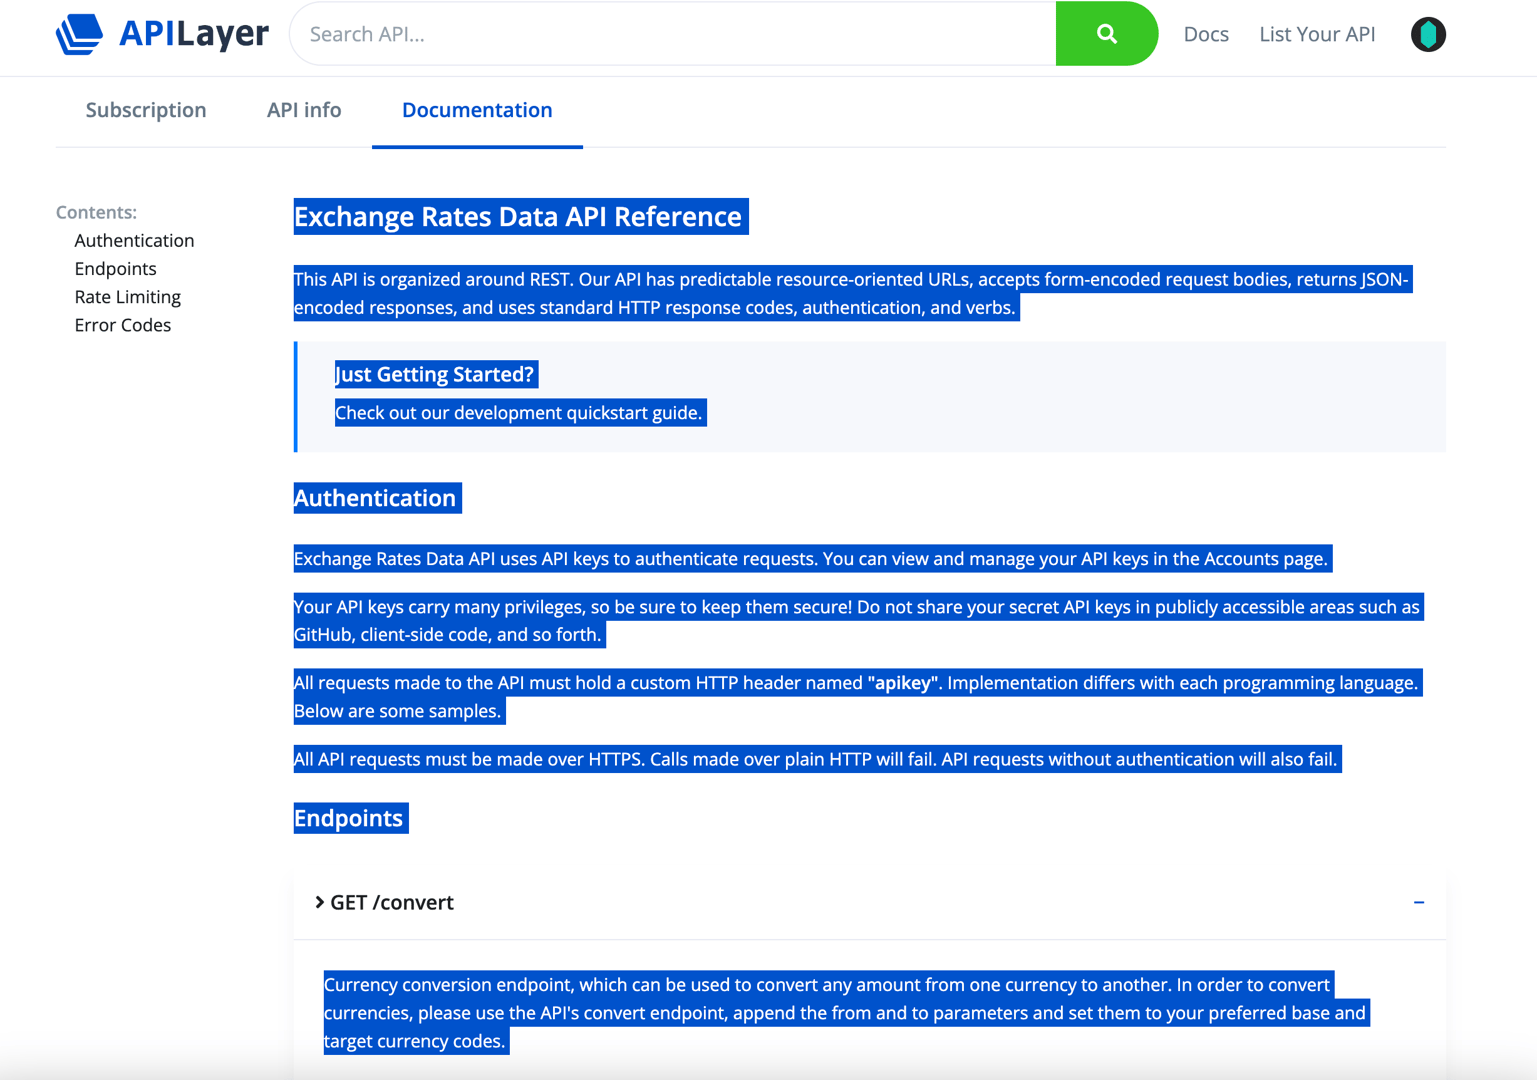Image resolution: width=1537 pixels, height=1080 pixels.
Task: Open the user avatar profile icon
Action: [x=1428, y=34]
